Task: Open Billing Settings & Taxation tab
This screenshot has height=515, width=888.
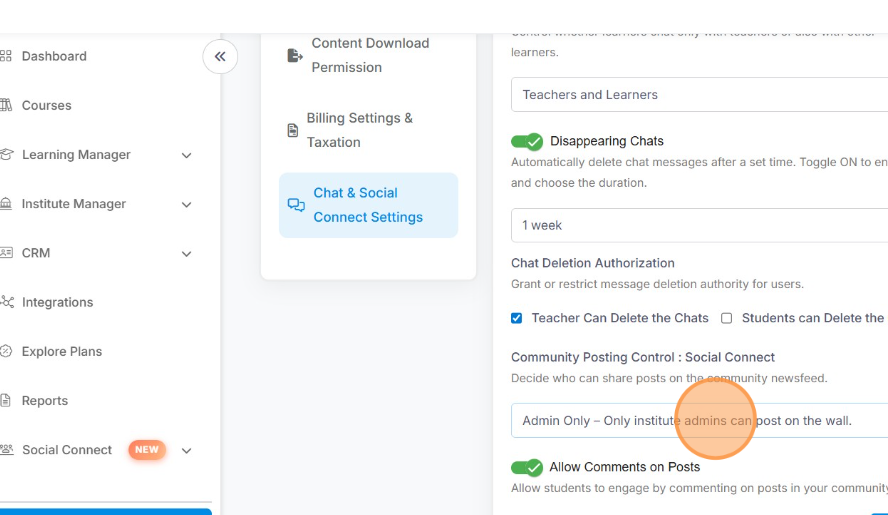Action: click(x=359, y=130)
